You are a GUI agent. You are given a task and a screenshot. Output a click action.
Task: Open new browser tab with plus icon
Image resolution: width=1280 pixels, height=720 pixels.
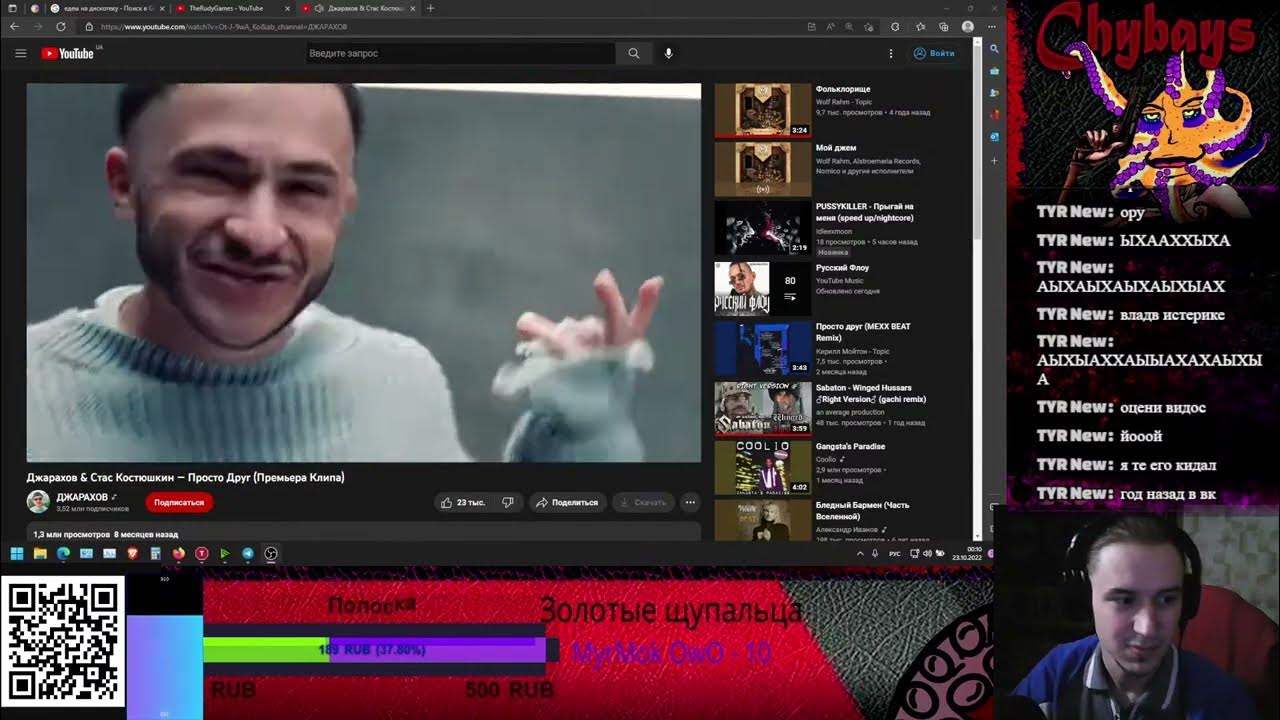[x=431, y=8]
